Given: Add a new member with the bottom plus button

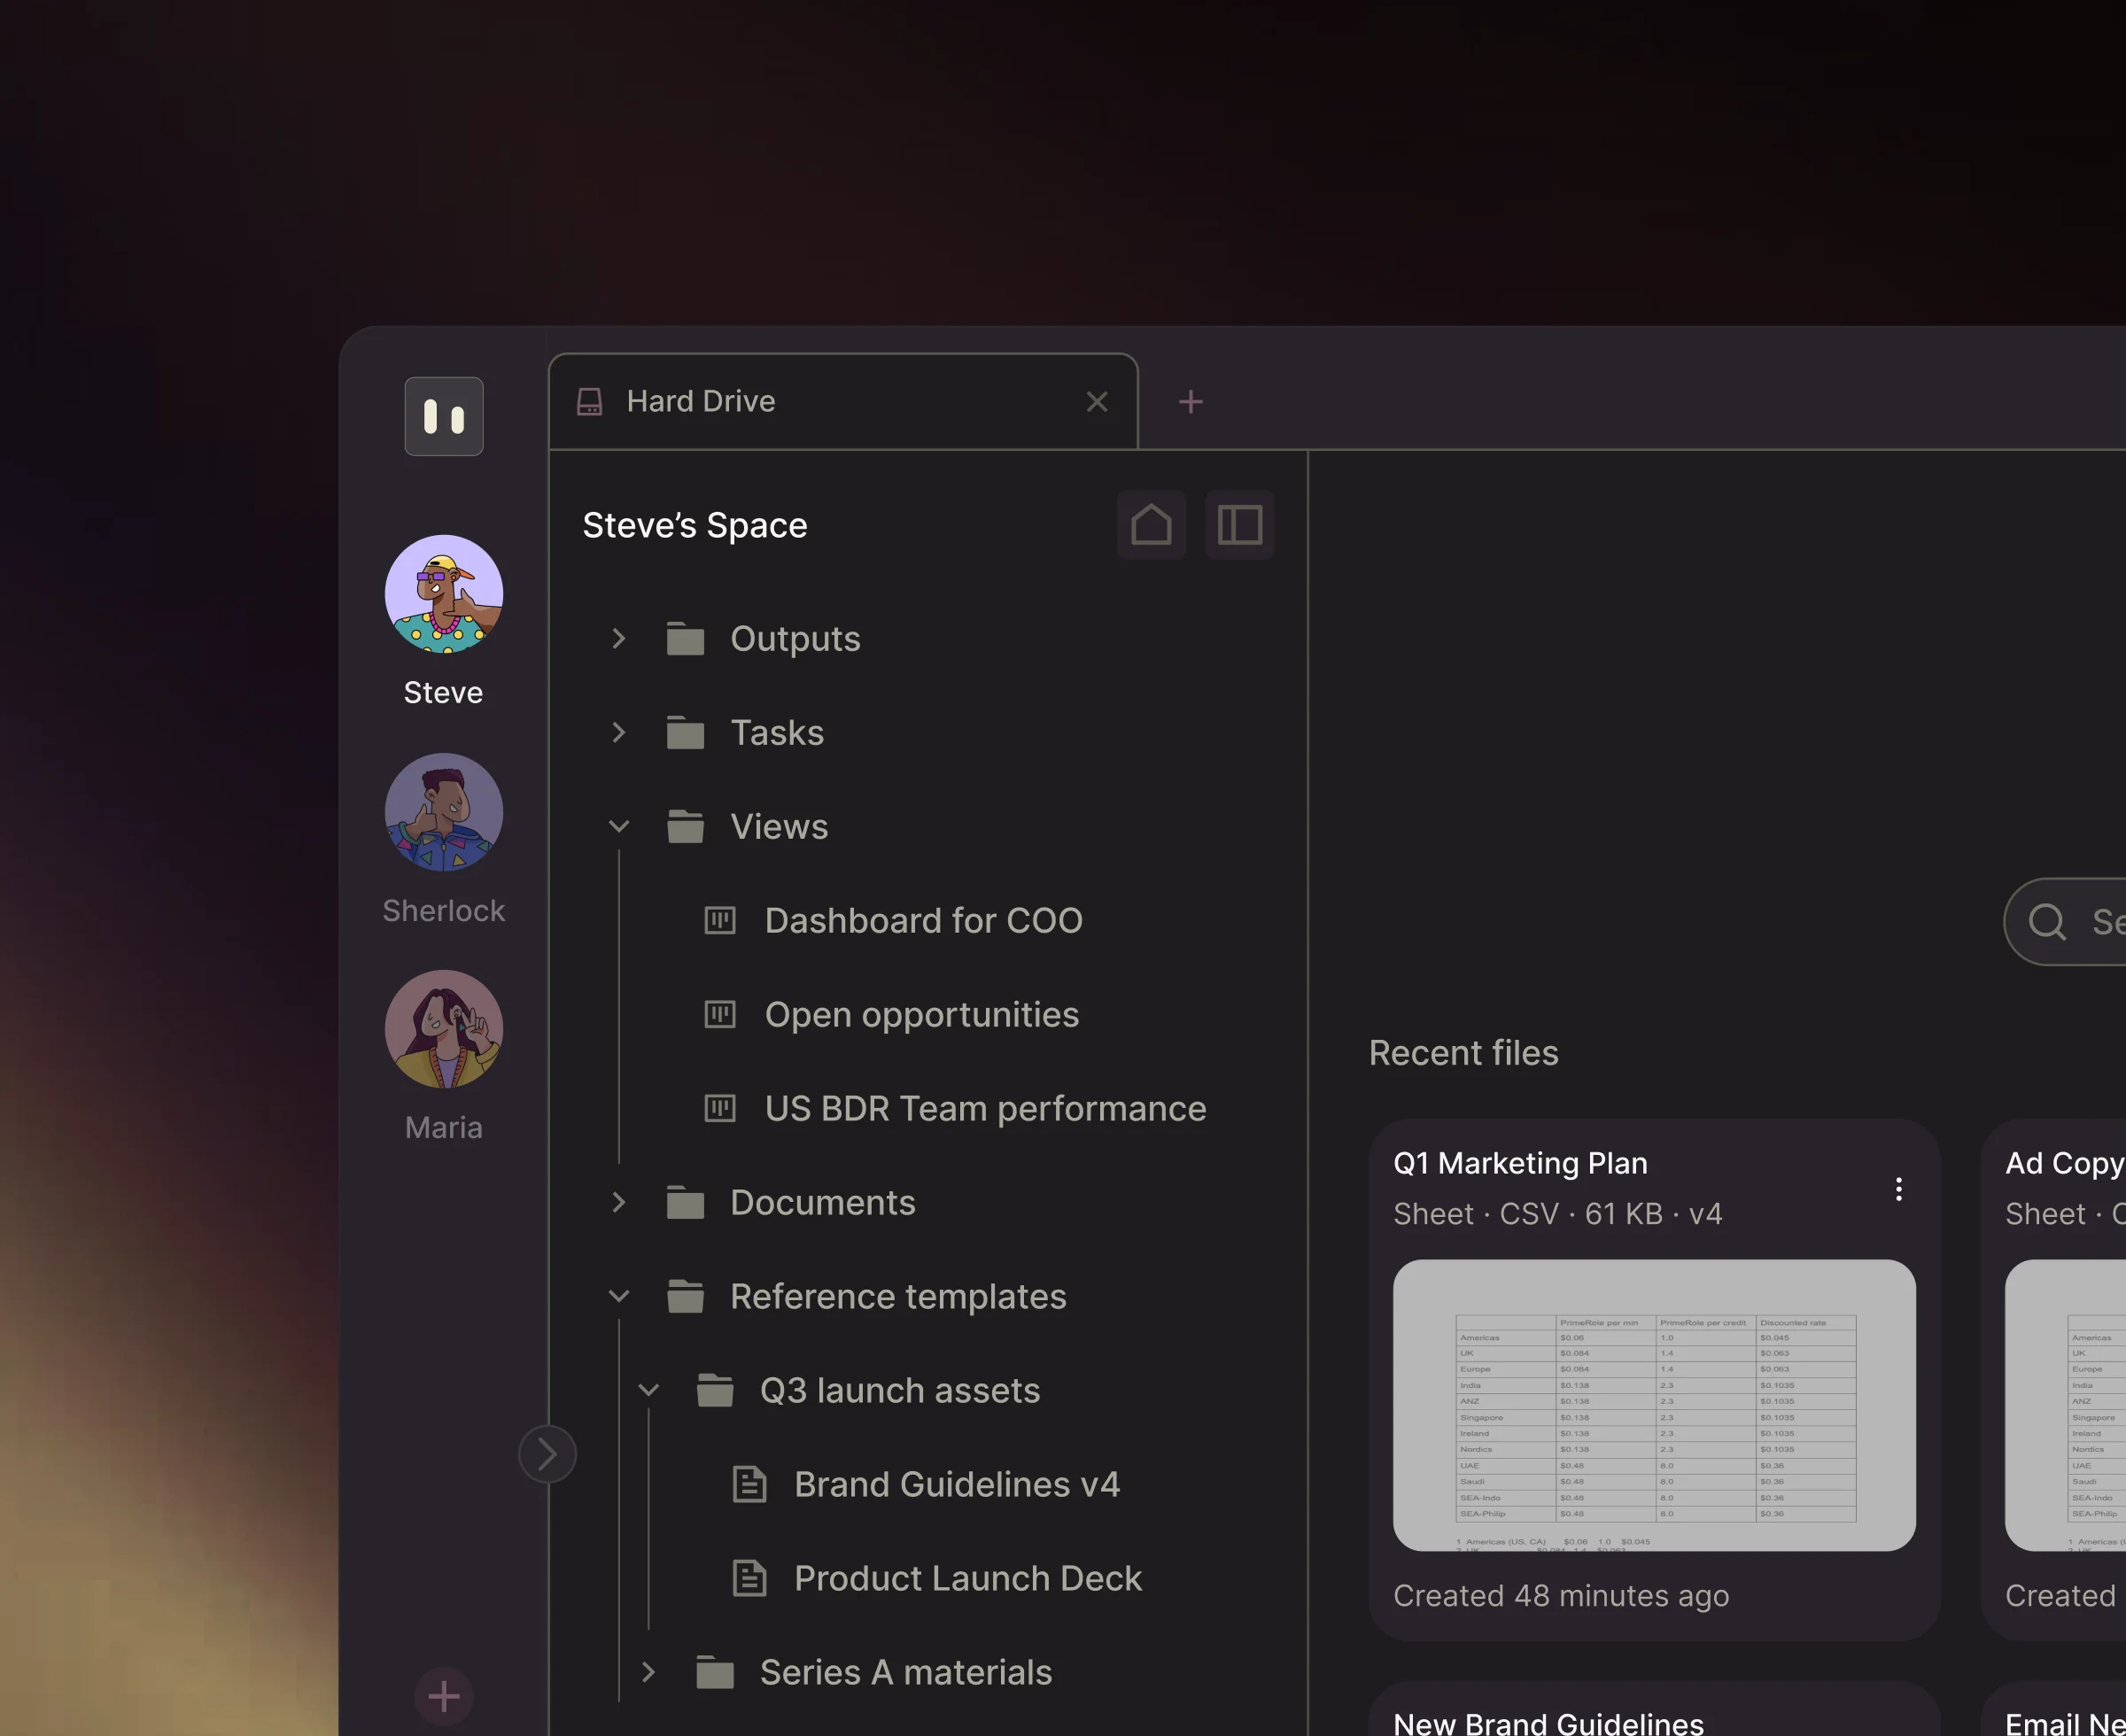Looking at the screenshot, I should 443,1696.
